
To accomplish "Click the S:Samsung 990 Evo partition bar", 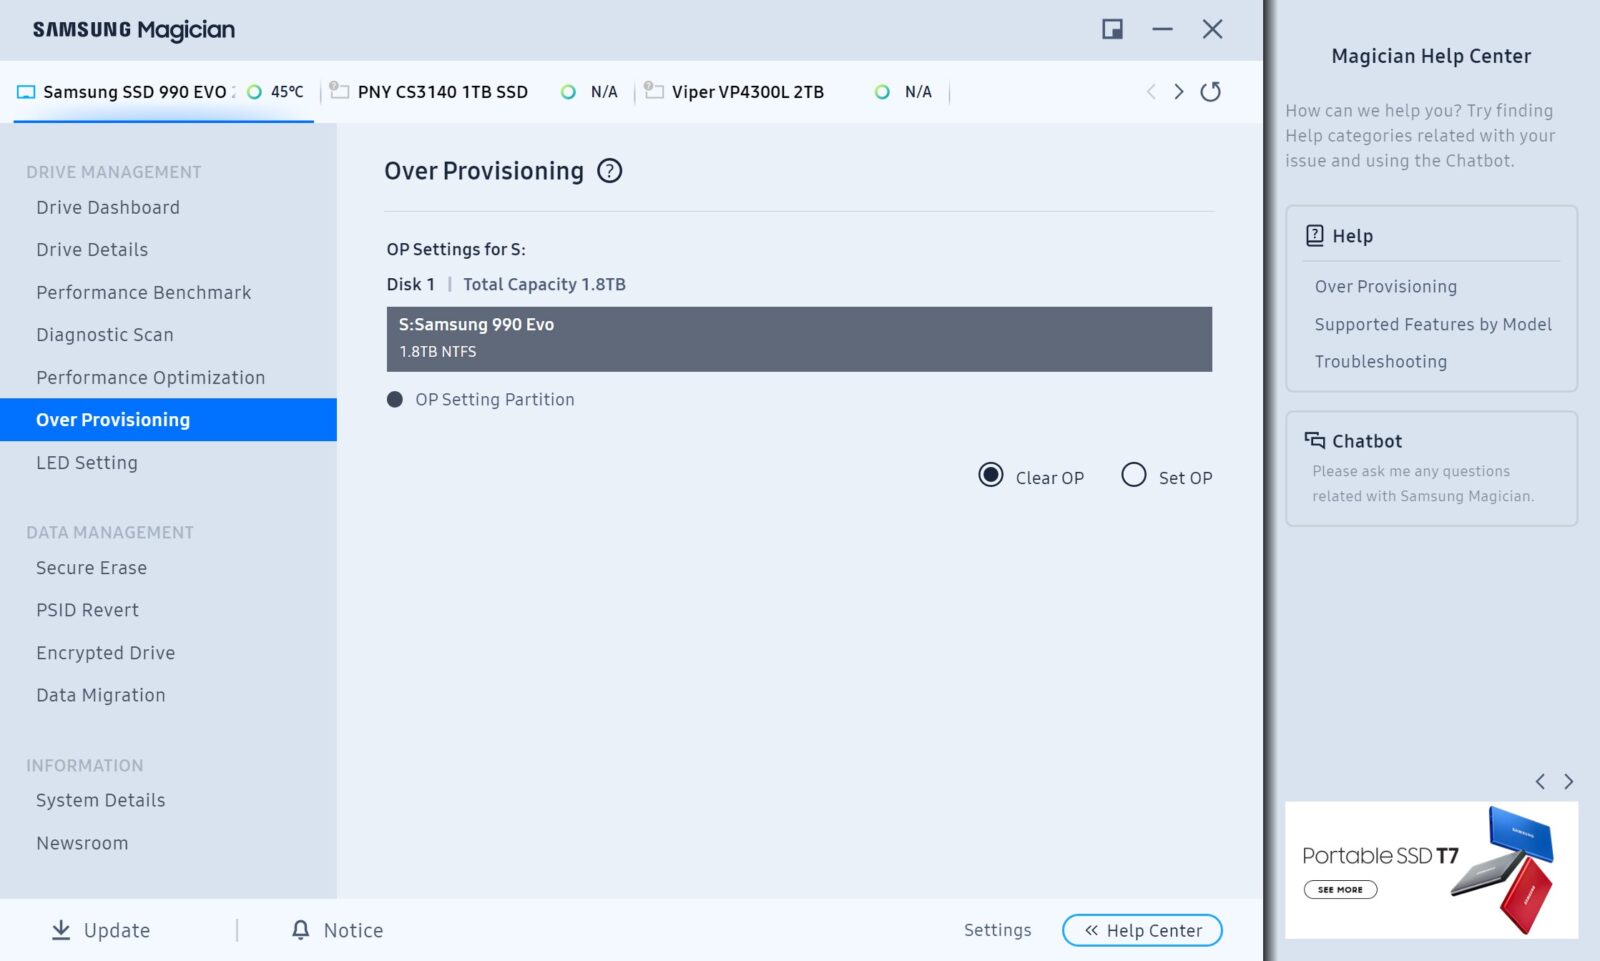I will click(x=798, y=339).
